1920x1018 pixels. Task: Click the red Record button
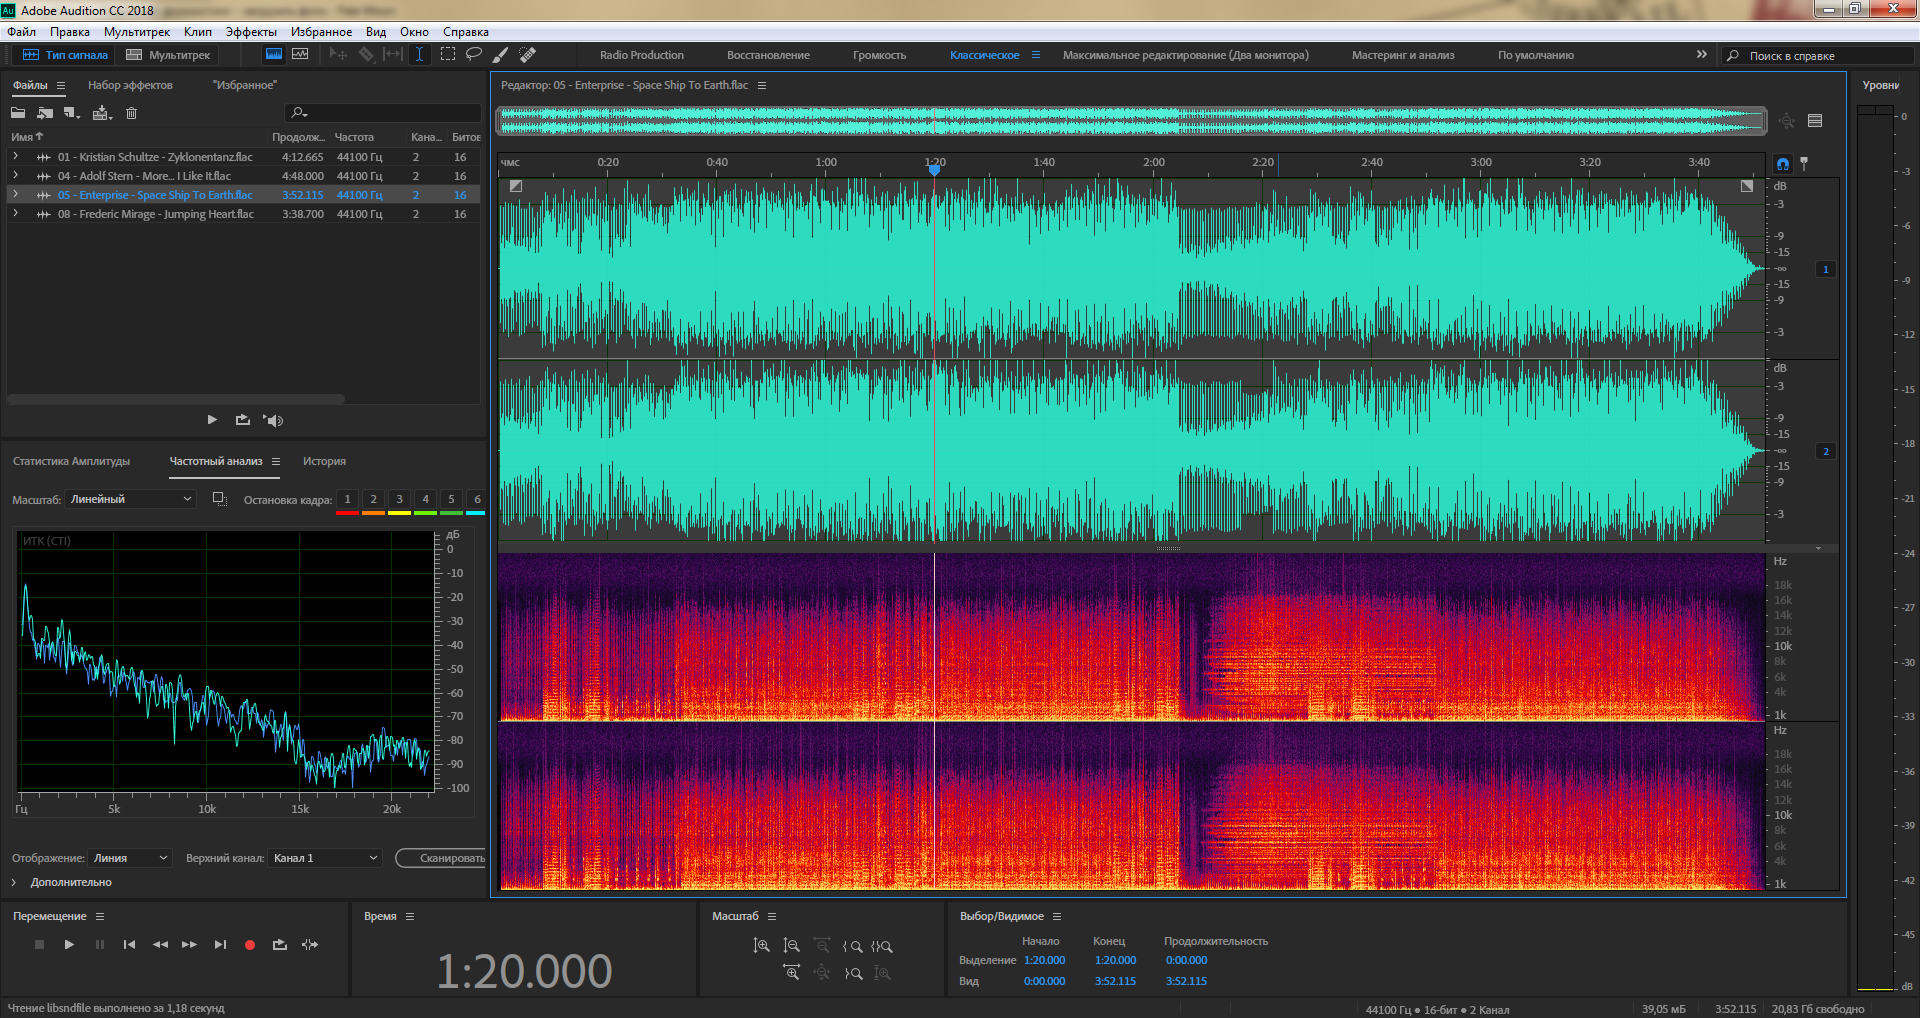click(x=250, y=944)
